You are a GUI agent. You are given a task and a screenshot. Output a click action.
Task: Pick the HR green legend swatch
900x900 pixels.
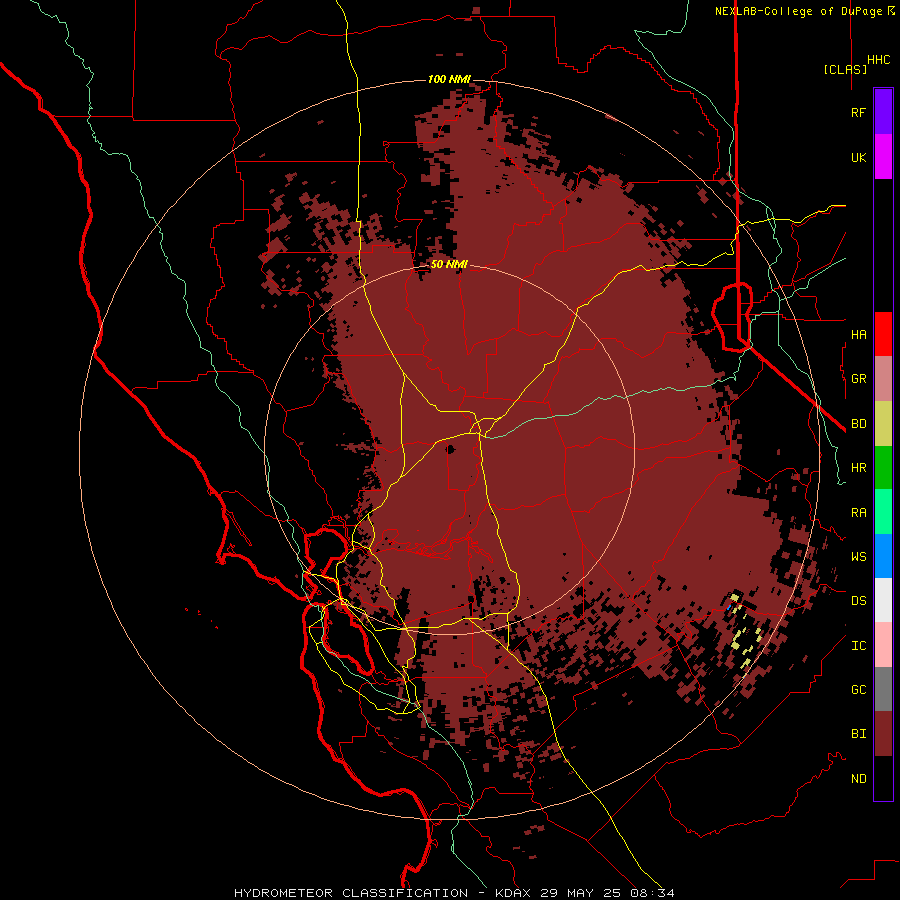[x=883, y=467]
